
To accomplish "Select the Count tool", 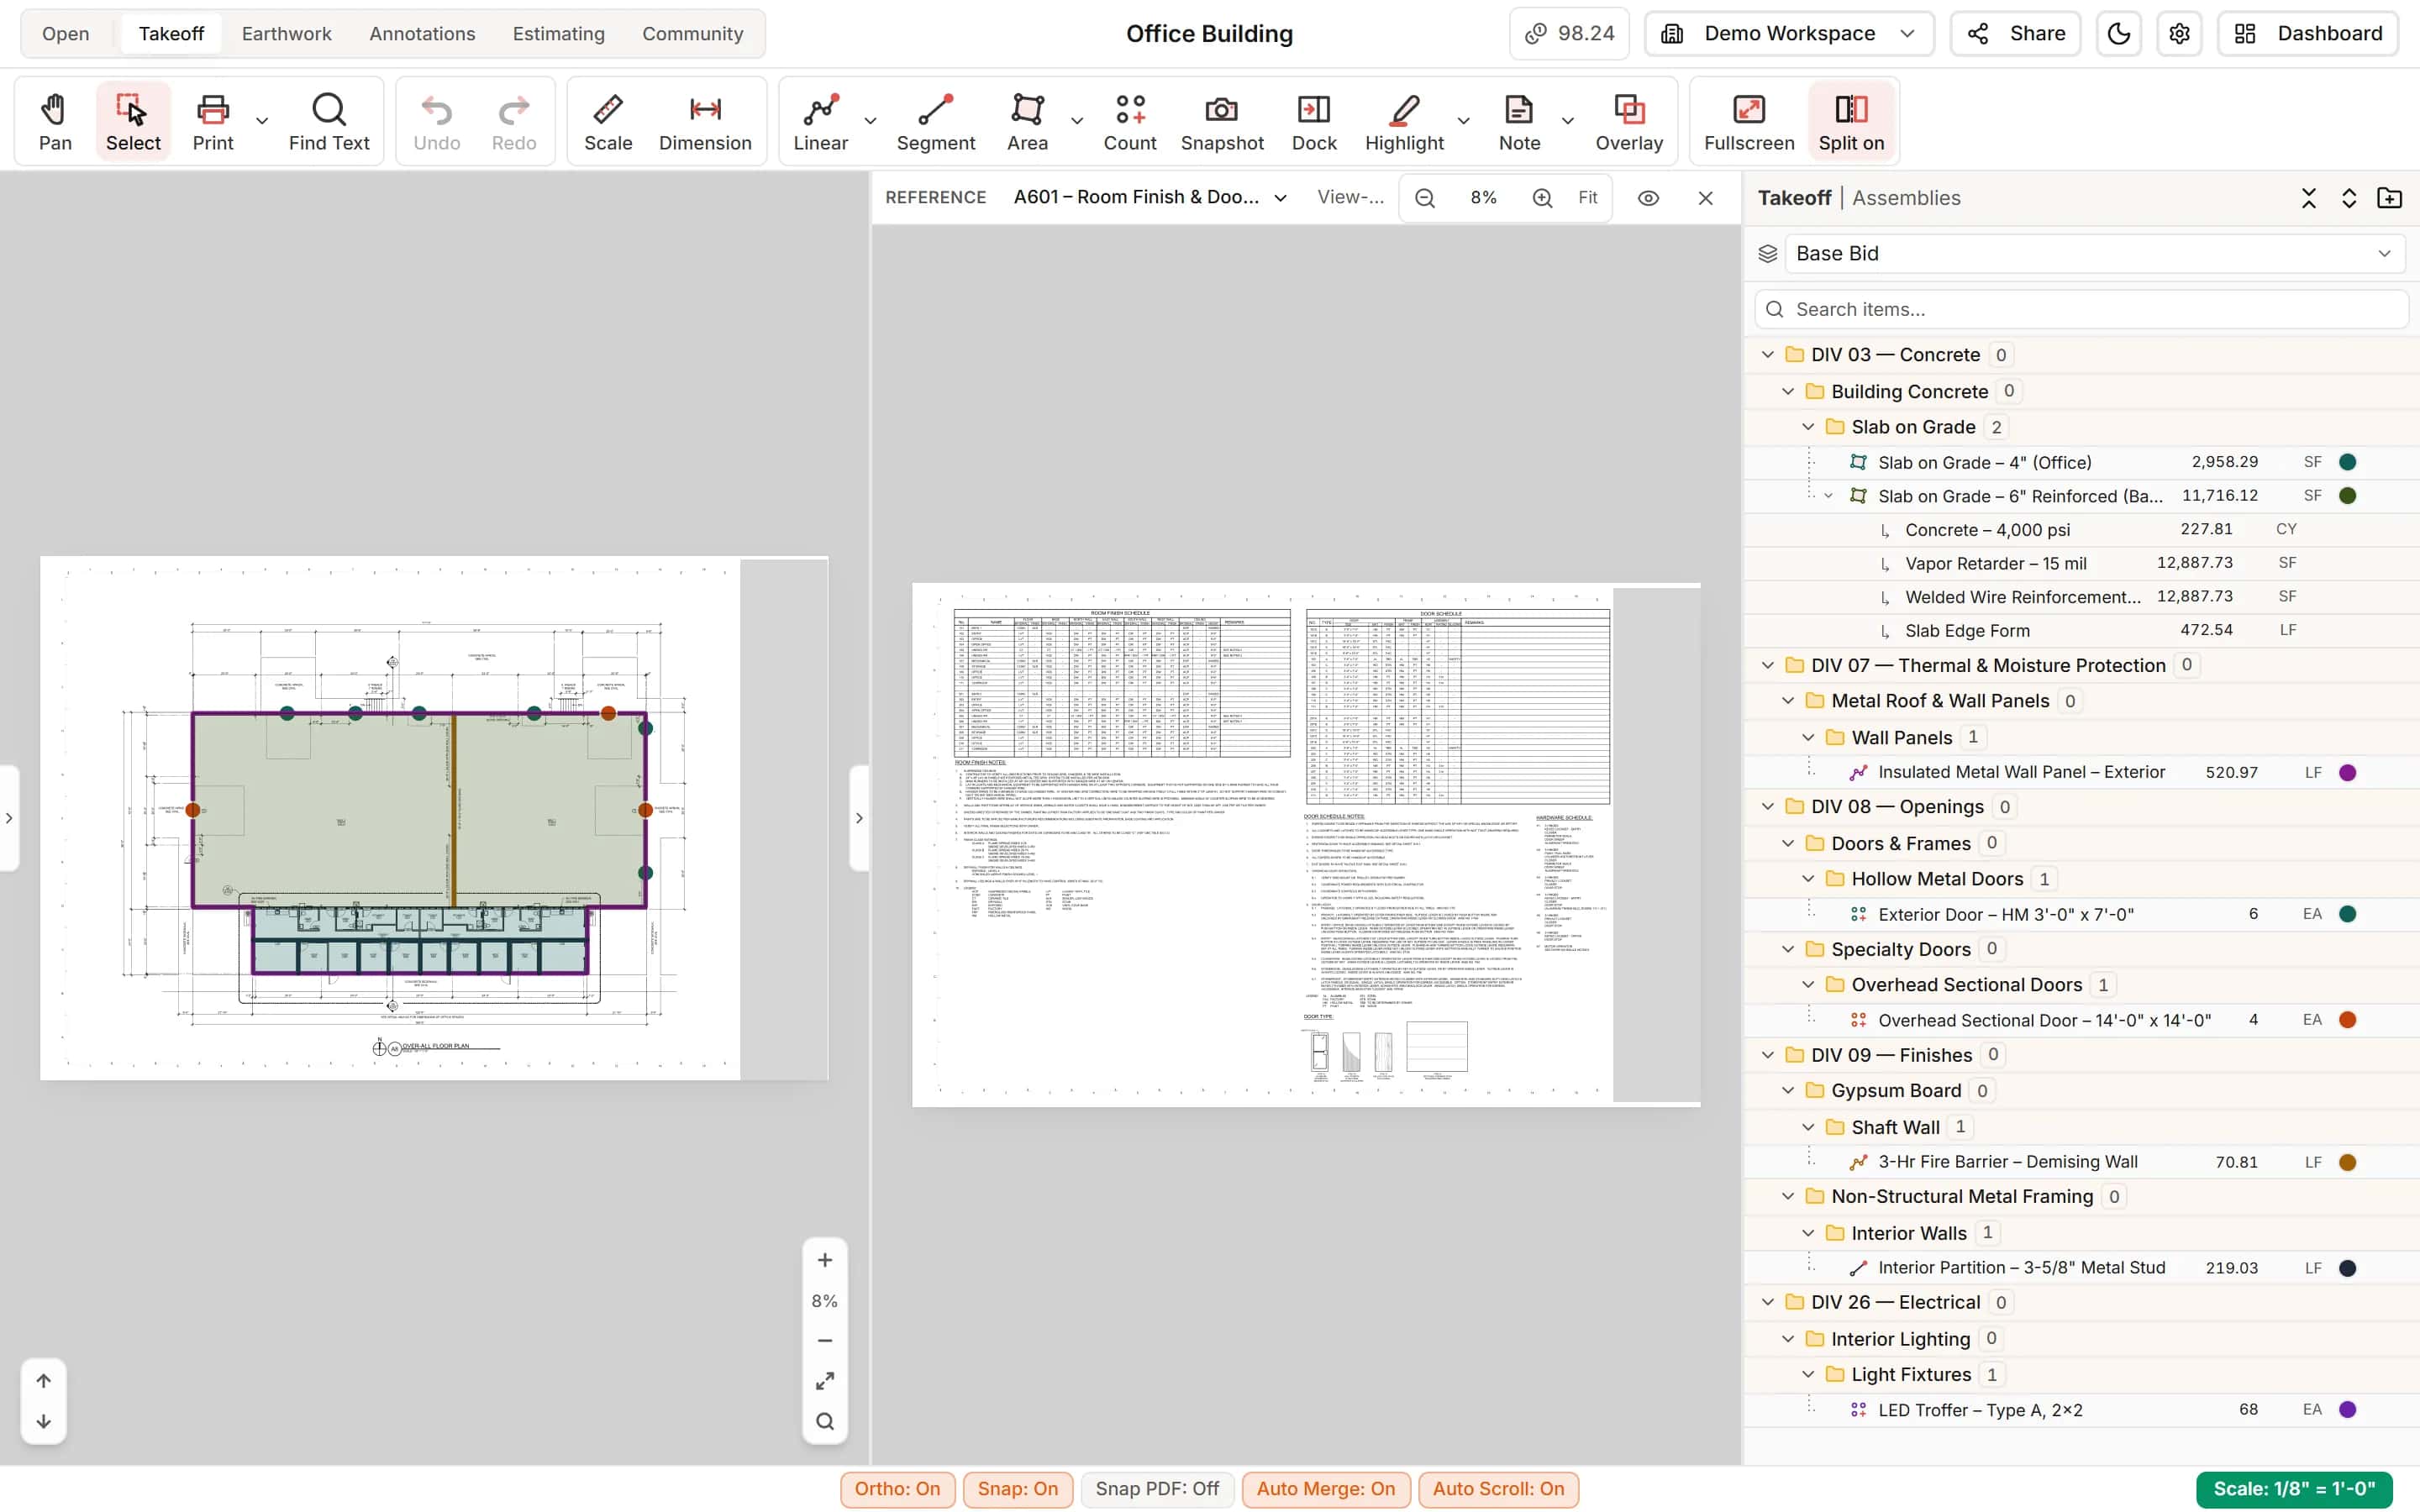I will point(1130,122).
